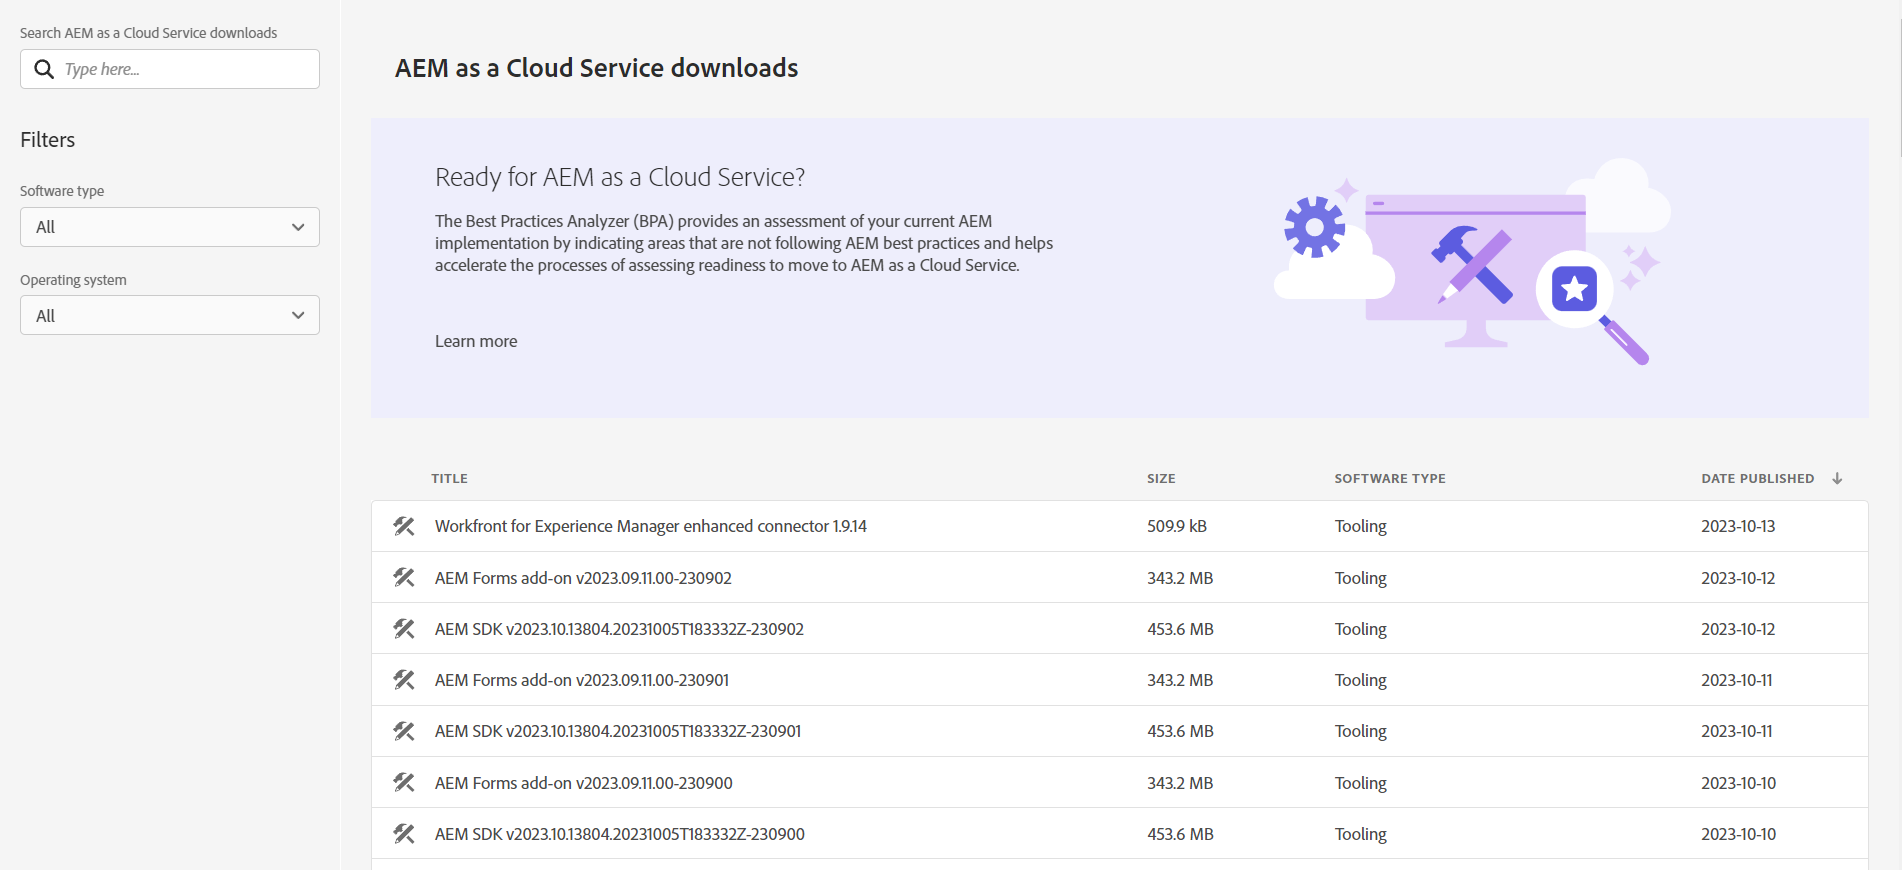Focus the Type here search field
Viewport: 1902px width, 870px height.
185,69
